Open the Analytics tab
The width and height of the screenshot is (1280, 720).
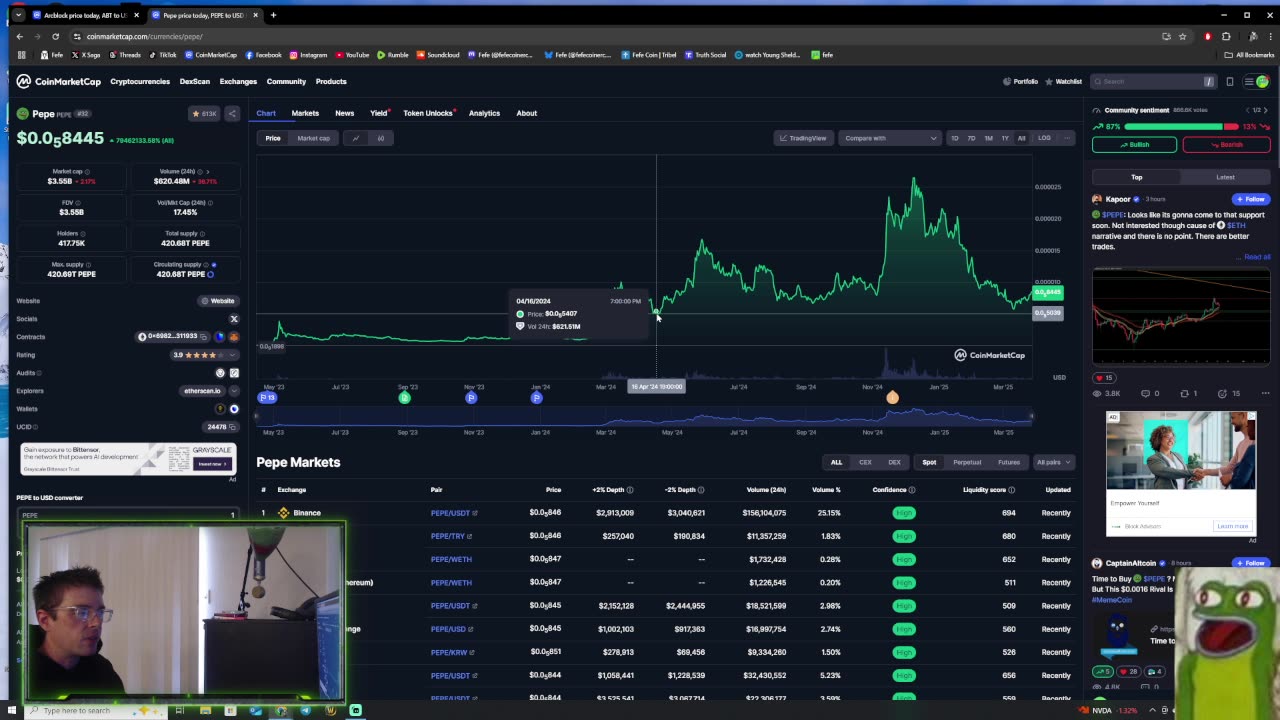pyautogui.click(x=484, y=113)
